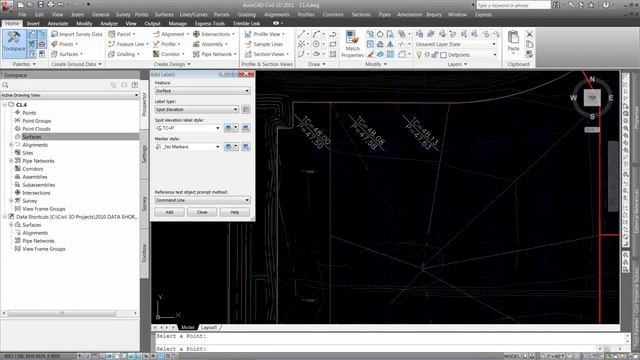Screen dimensions: 640x360
Task: Open Unsaved Layer State dropdown
Action: (456, 44)
